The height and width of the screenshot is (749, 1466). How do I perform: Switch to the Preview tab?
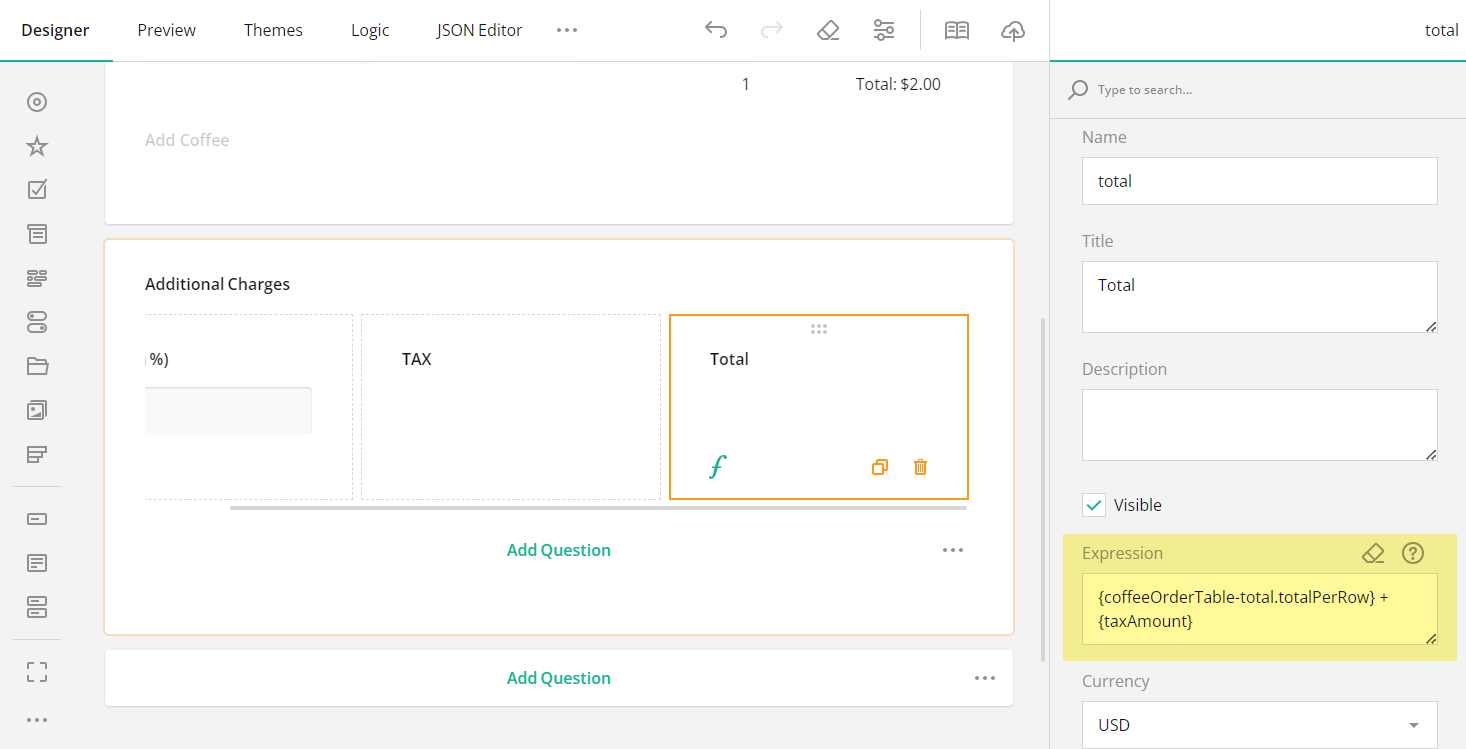click(x=166, y=30)
